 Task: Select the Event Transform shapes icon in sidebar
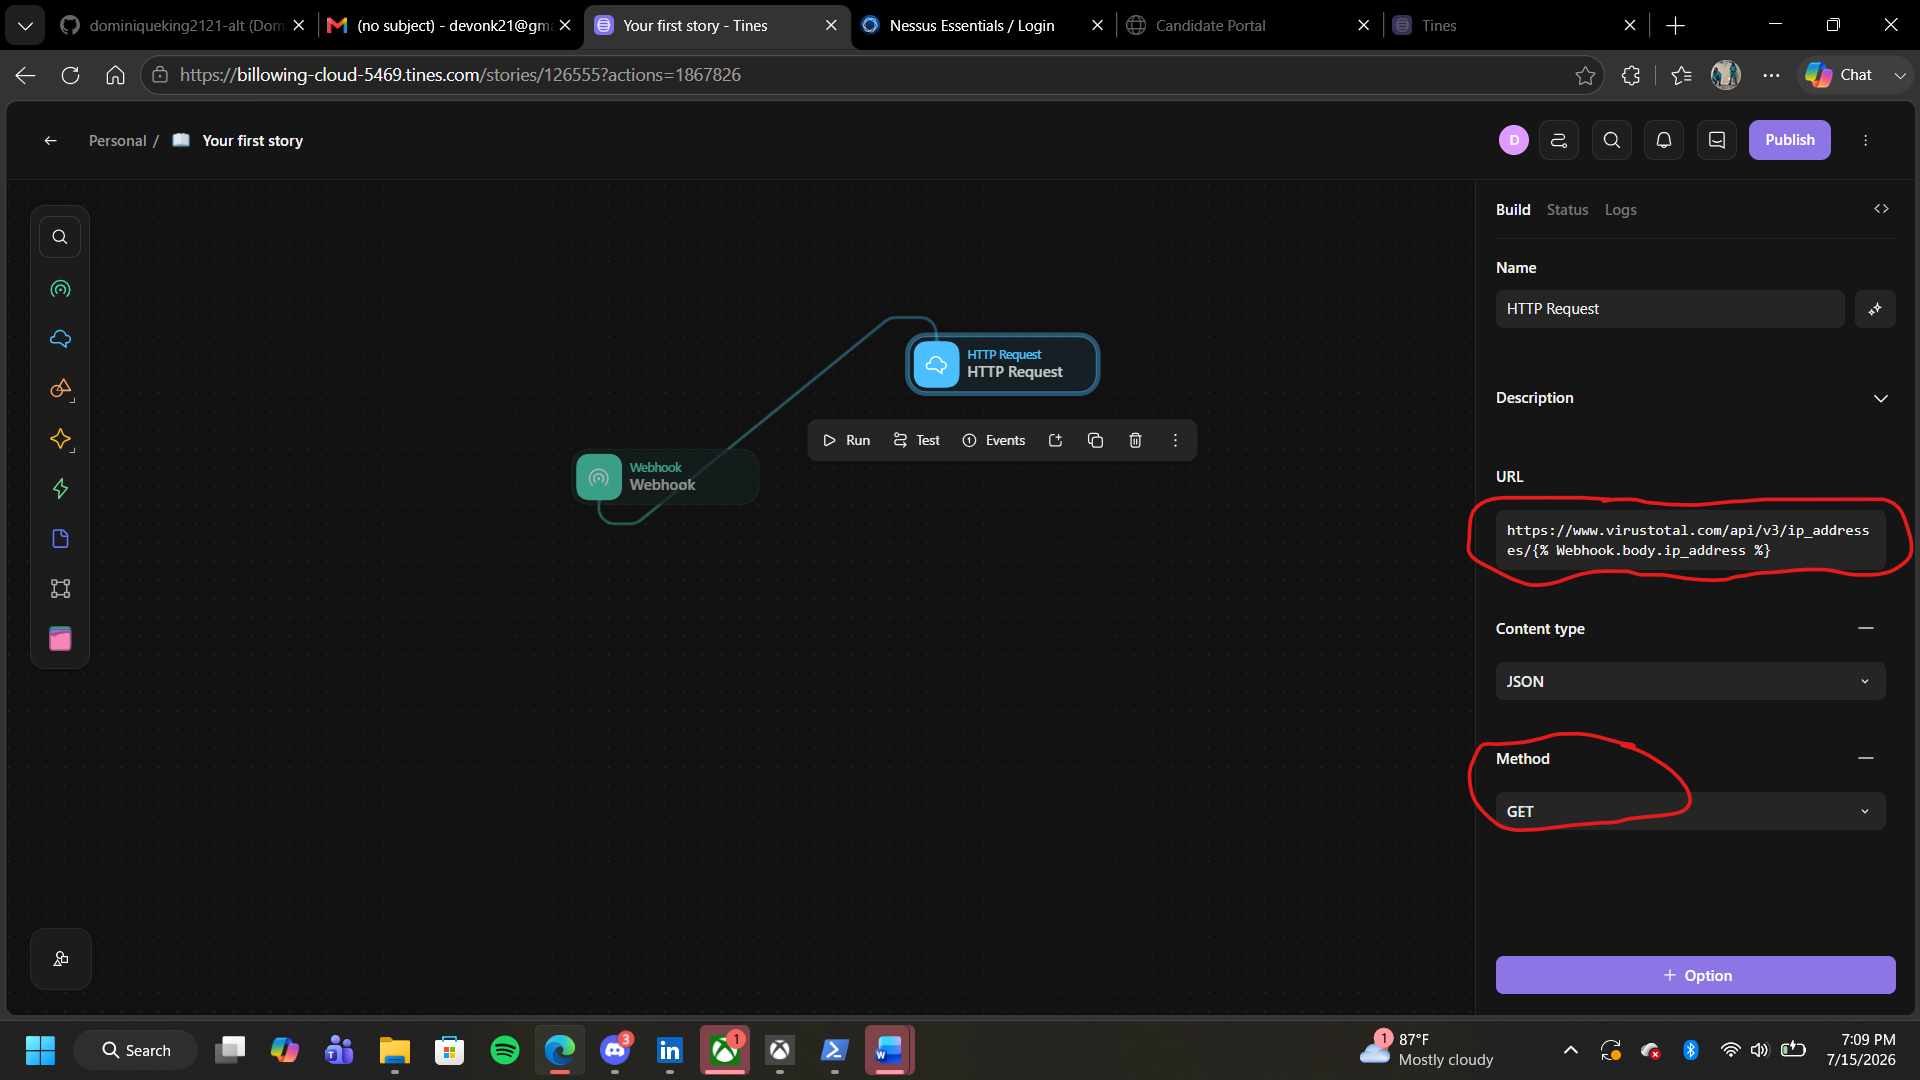pos(60,389)
